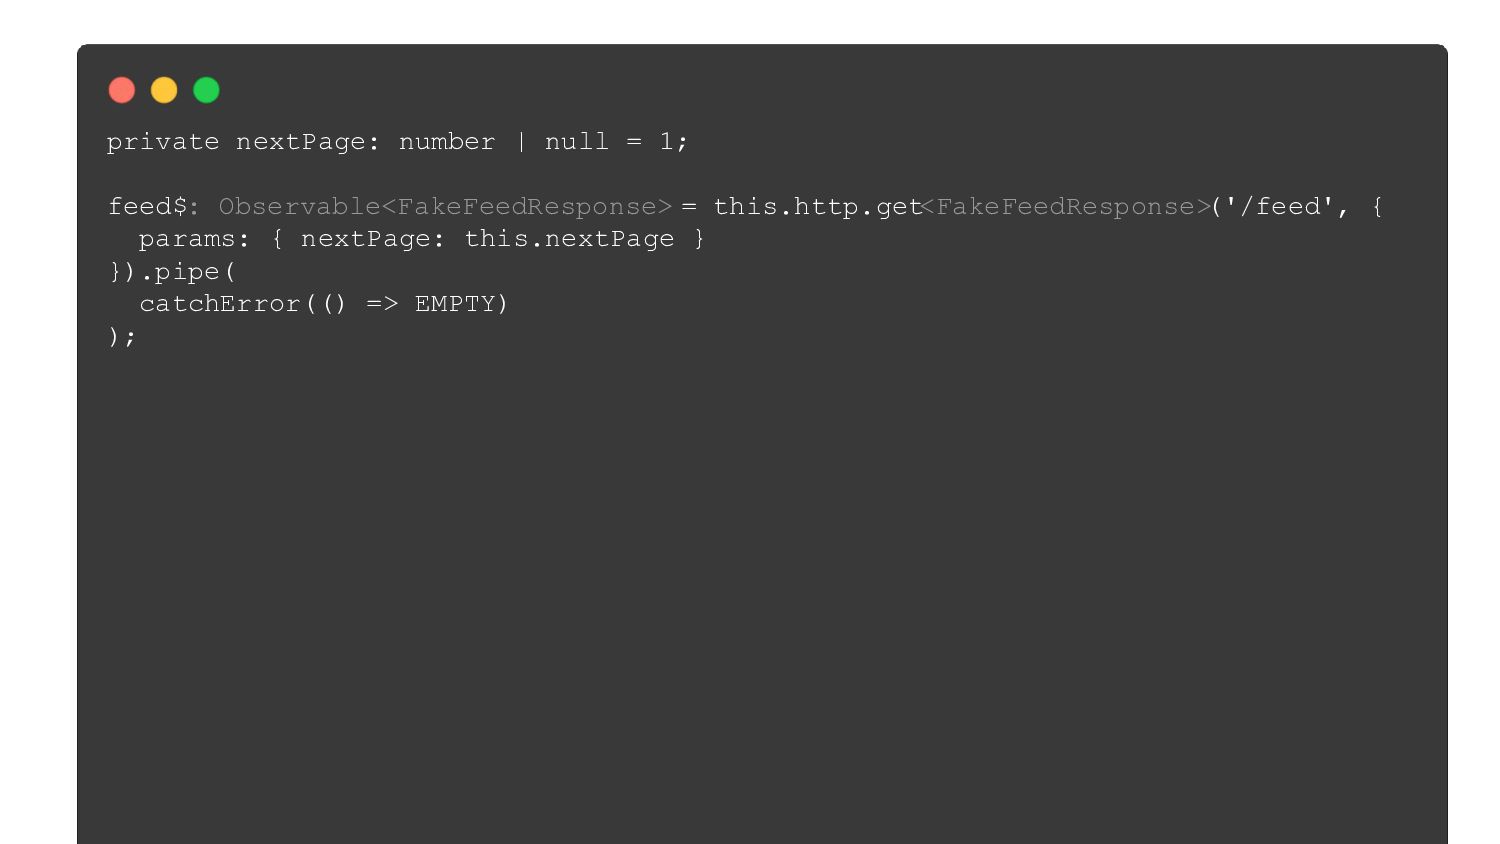Click the 'catchError' operator
This screenshot has height=844, width=1500.
pyautogui.click(x=220, y=304)
